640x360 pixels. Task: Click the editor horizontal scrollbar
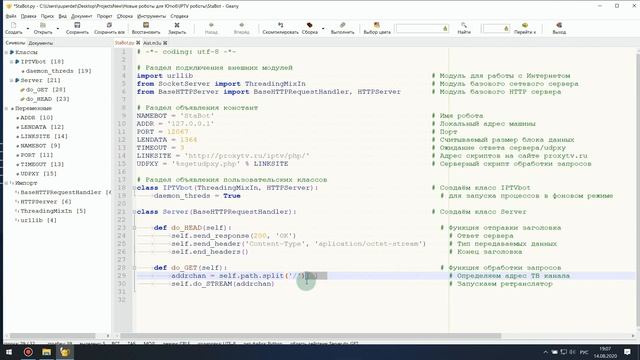[x=310, y=336]
